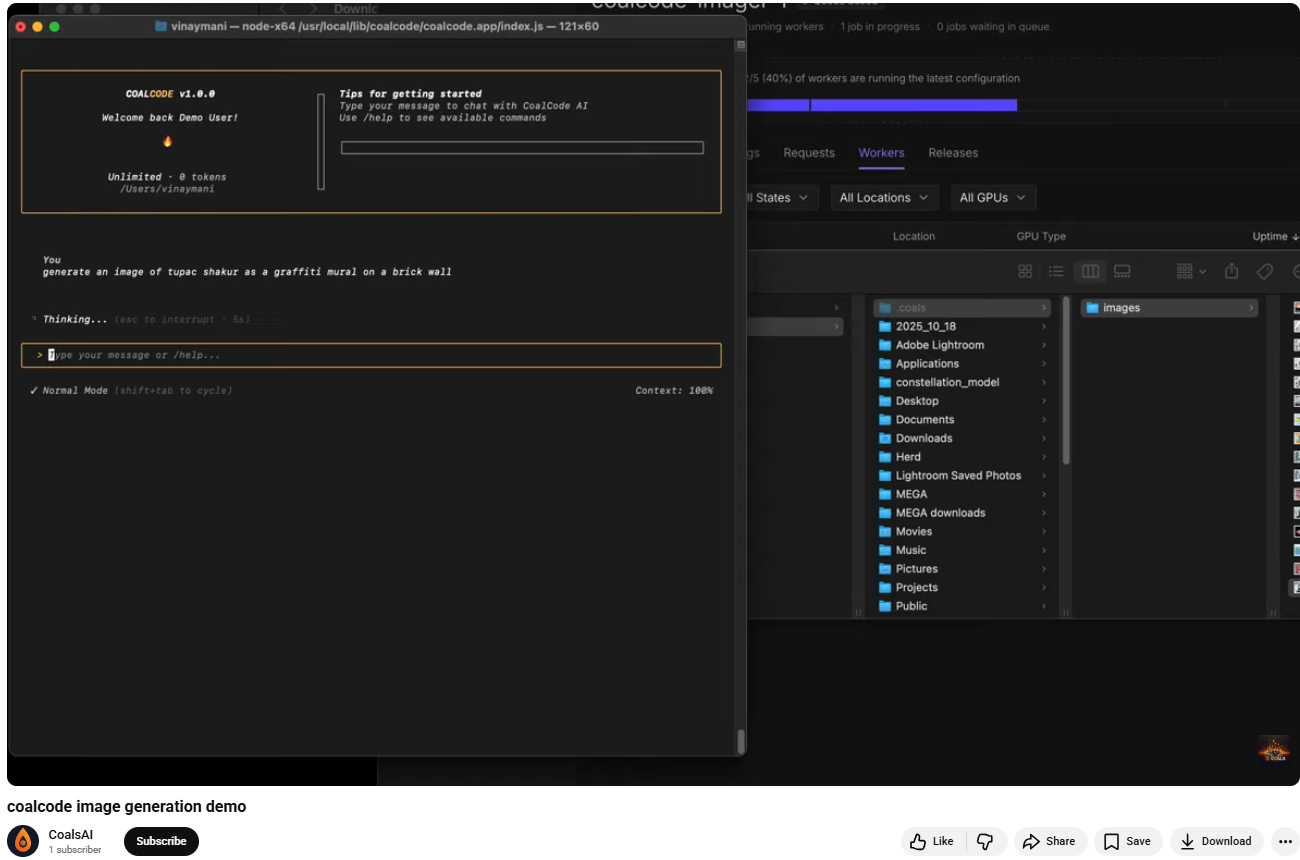Select the .coals folder in Finder
Image resolution: width=1300 pixels, height=860 pixels.
pyautogui.click(x=962, y=308)
